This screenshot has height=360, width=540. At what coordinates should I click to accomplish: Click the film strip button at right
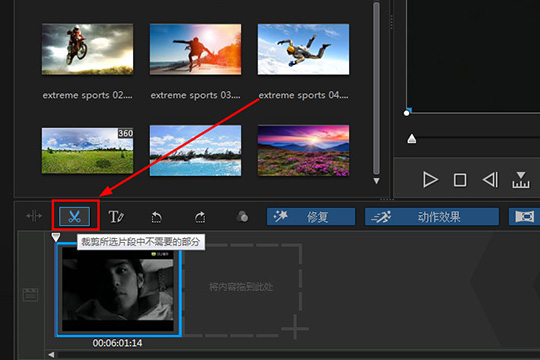(x=524, y=217)
